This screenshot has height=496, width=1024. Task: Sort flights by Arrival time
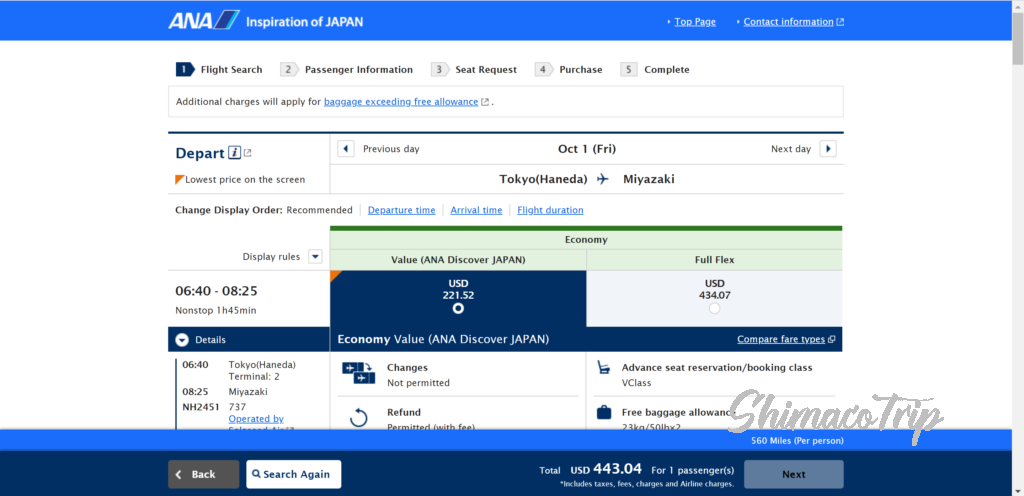[476, 210]
